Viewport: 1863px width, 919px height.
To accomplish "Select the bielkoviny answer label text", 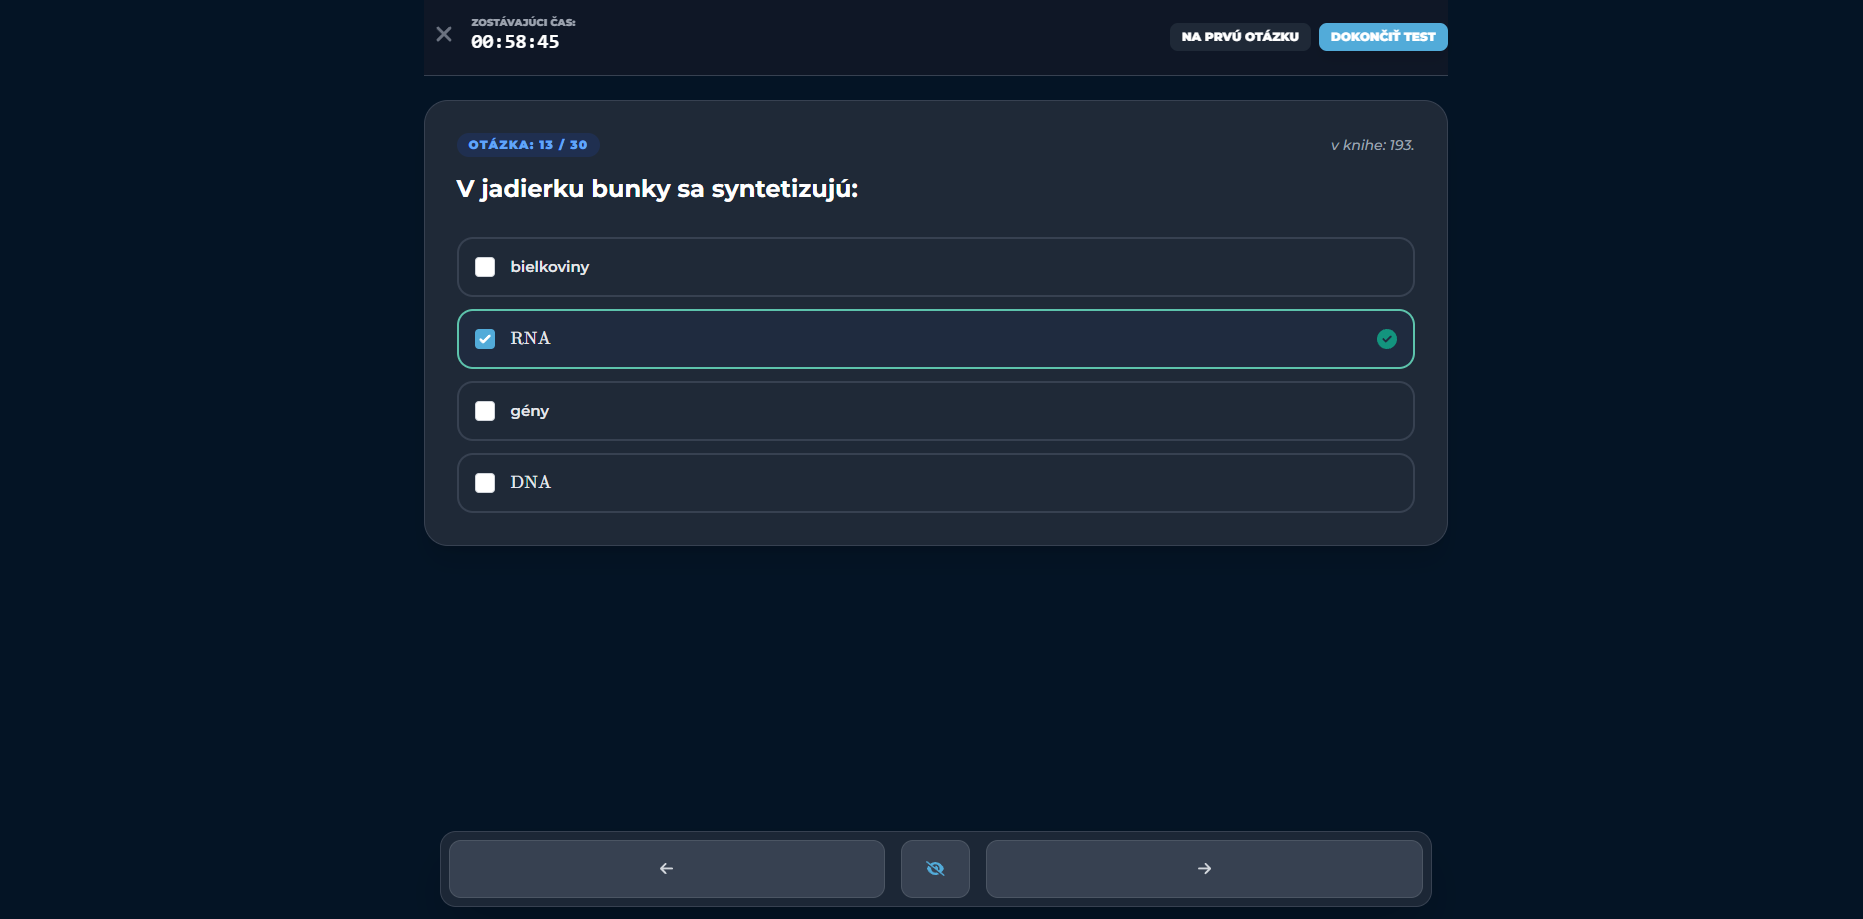I will point(549,267).
